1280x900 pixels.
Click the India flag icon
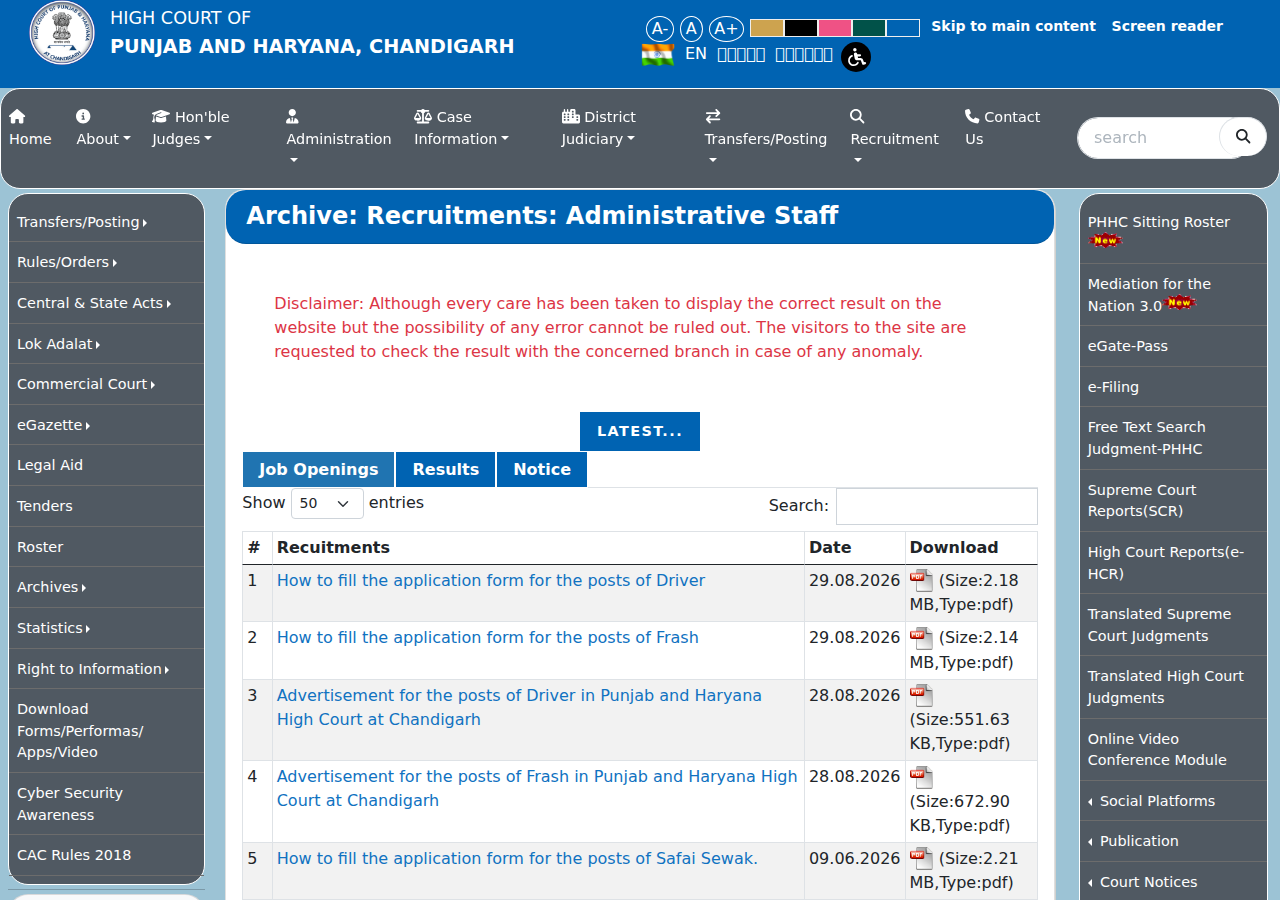click(657, 54)
